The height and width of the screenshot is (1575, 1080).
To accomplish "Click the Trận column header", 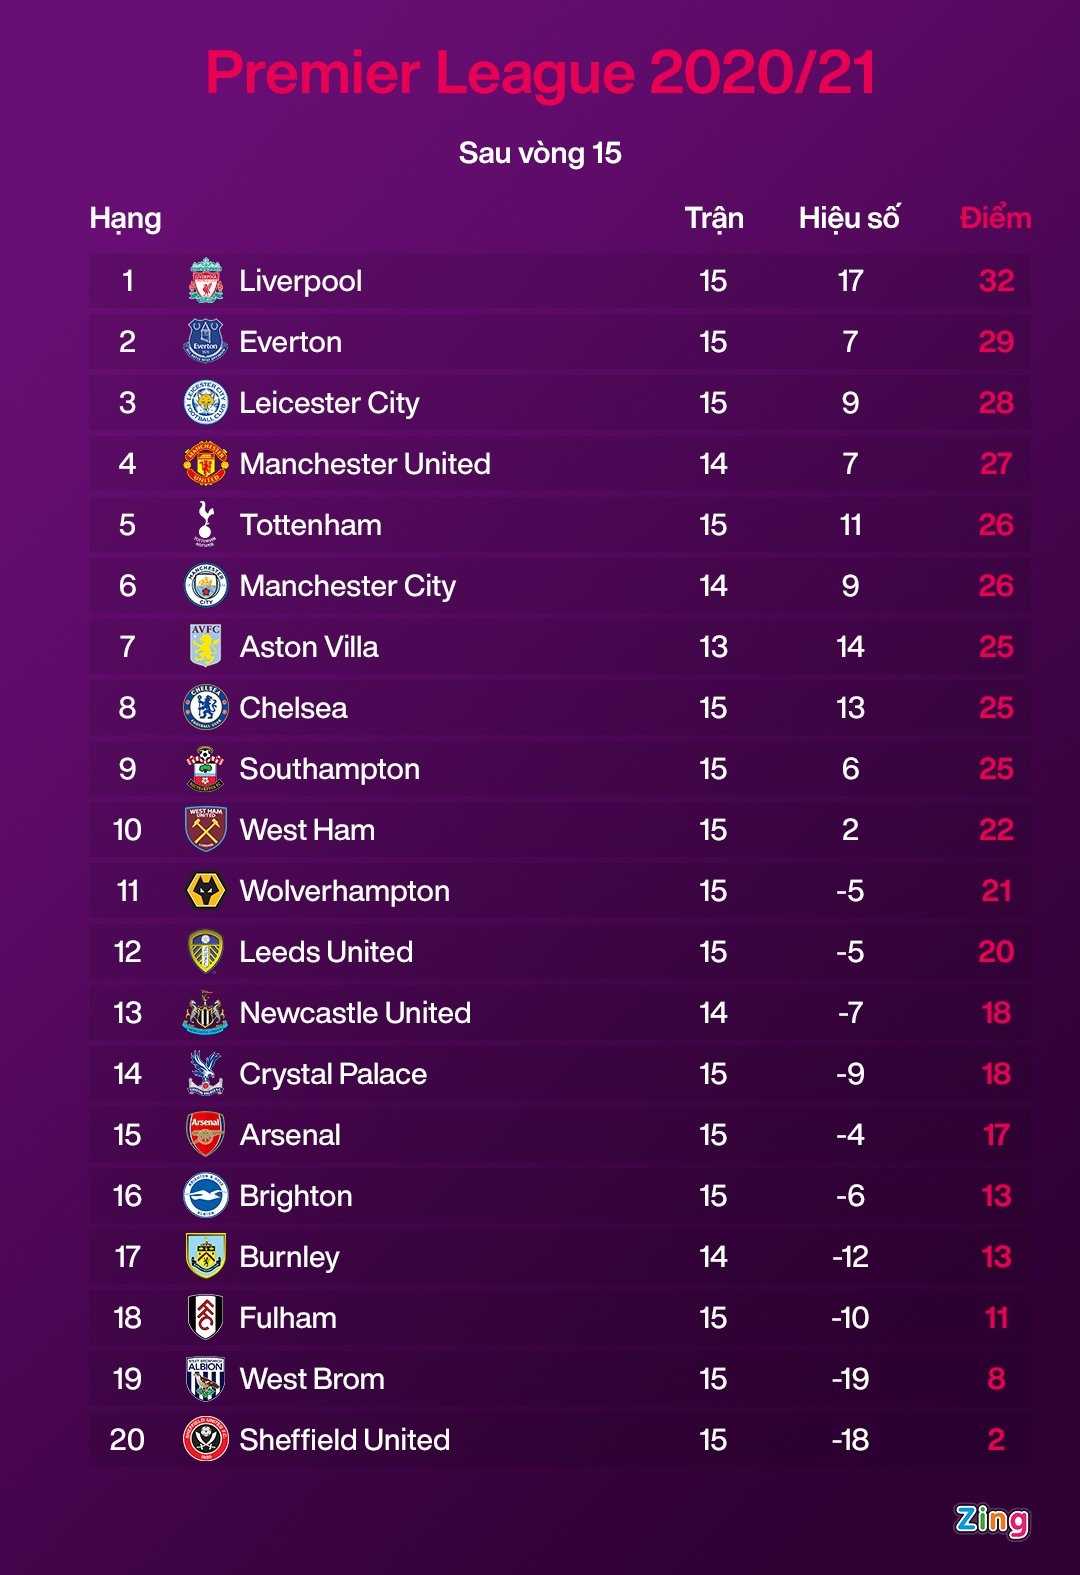I will coord(714,218).
